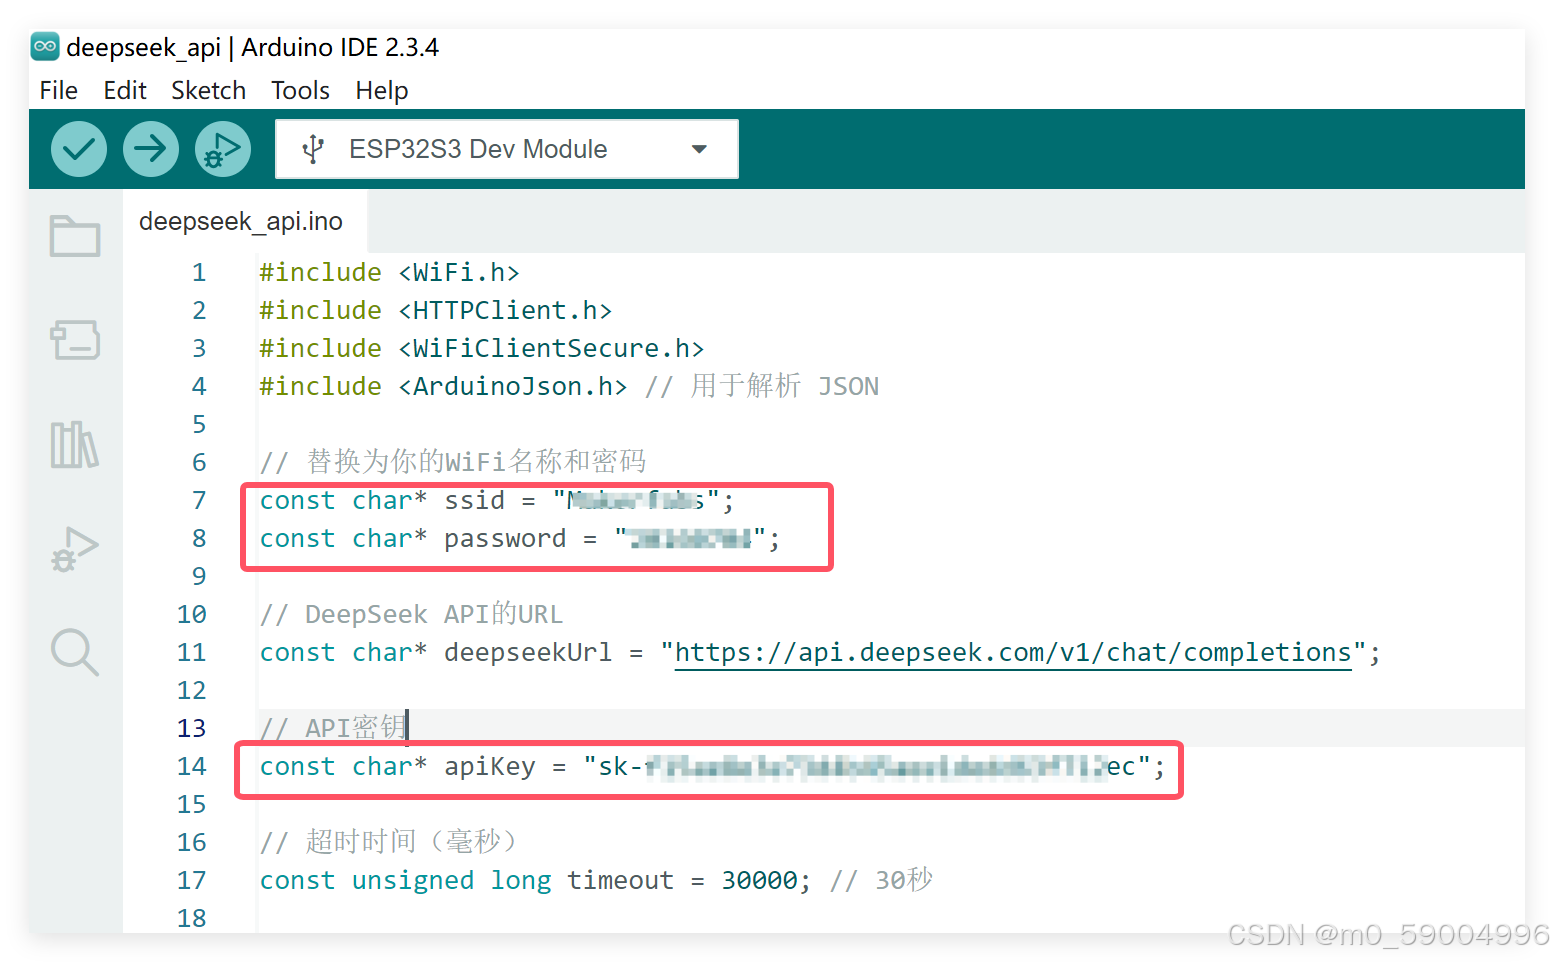Click the Upload arrow button
The height and width of the screenshot is (962, 1554).
(x=151, y=149)
